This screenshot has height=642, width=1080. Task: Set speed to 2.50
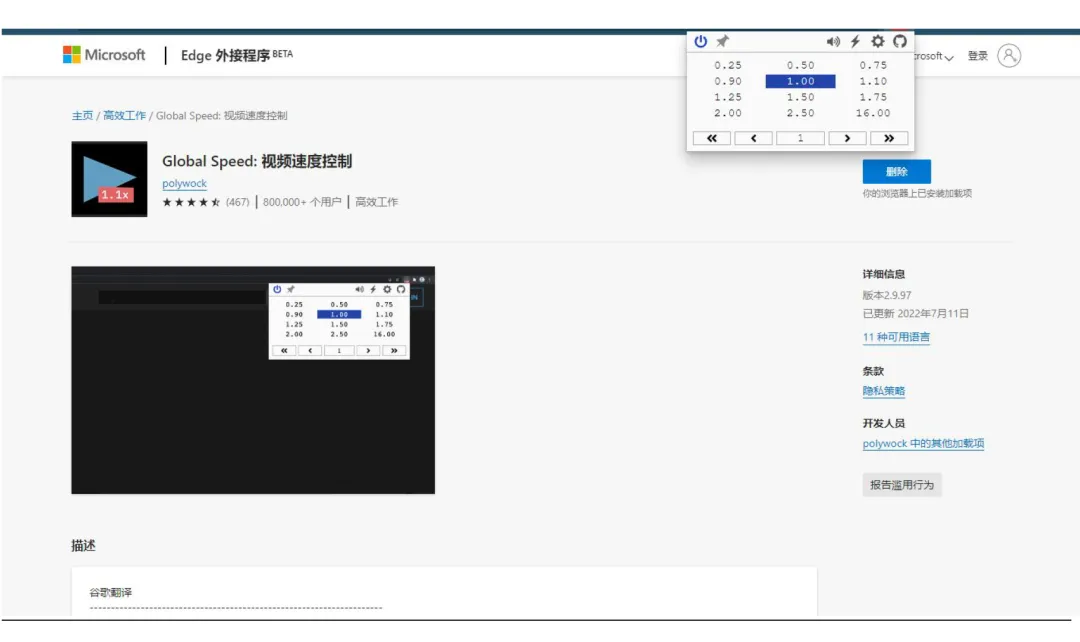click(x=800, y=113)
